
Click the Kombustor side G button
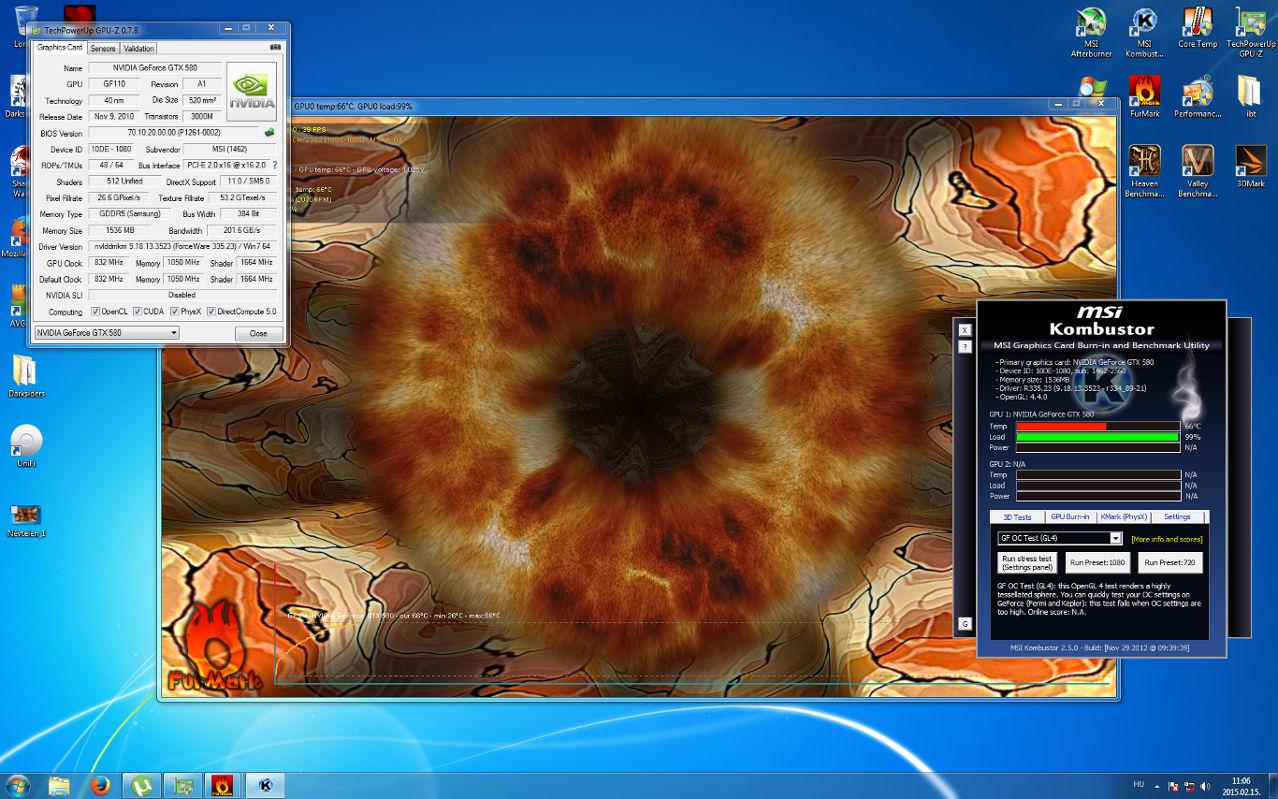pyautogui.click(x=965, y=624)
